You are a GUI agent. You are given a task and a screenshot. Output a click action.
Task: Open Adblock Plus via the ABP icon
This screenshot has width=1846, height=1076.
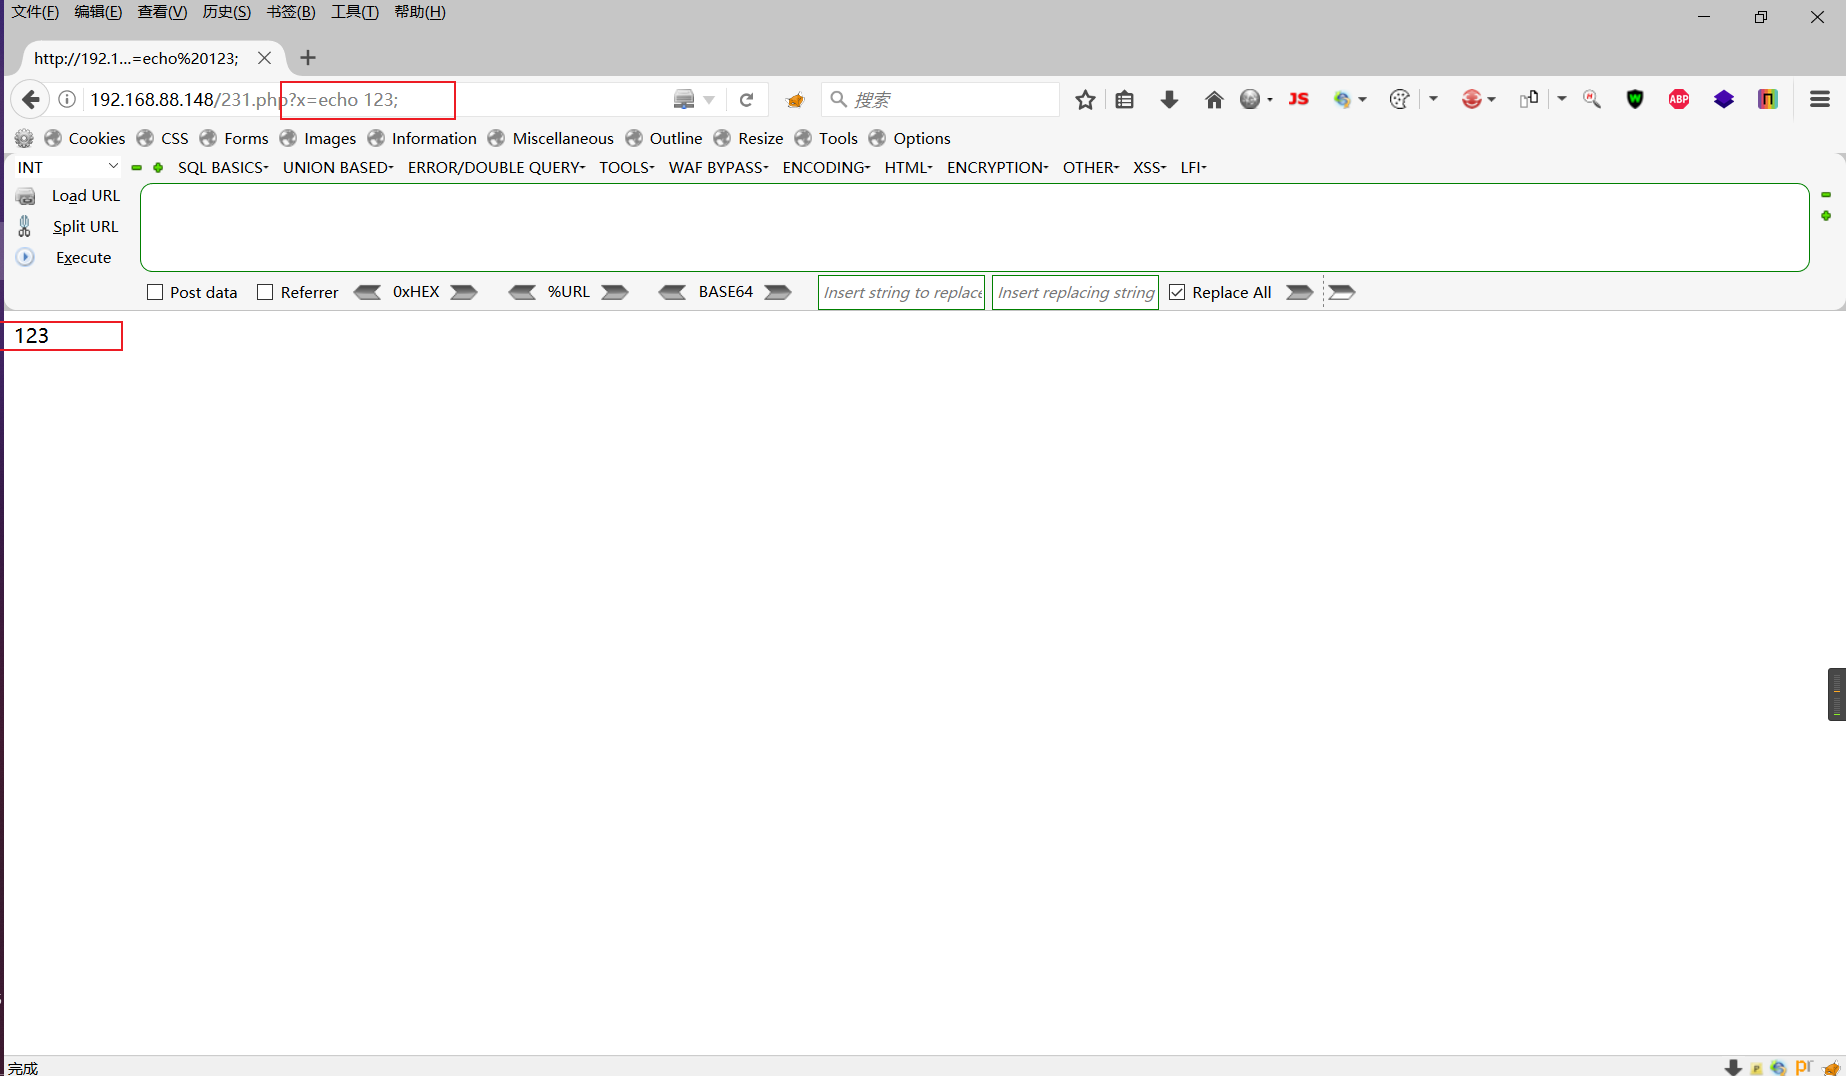pos(1678,99)
